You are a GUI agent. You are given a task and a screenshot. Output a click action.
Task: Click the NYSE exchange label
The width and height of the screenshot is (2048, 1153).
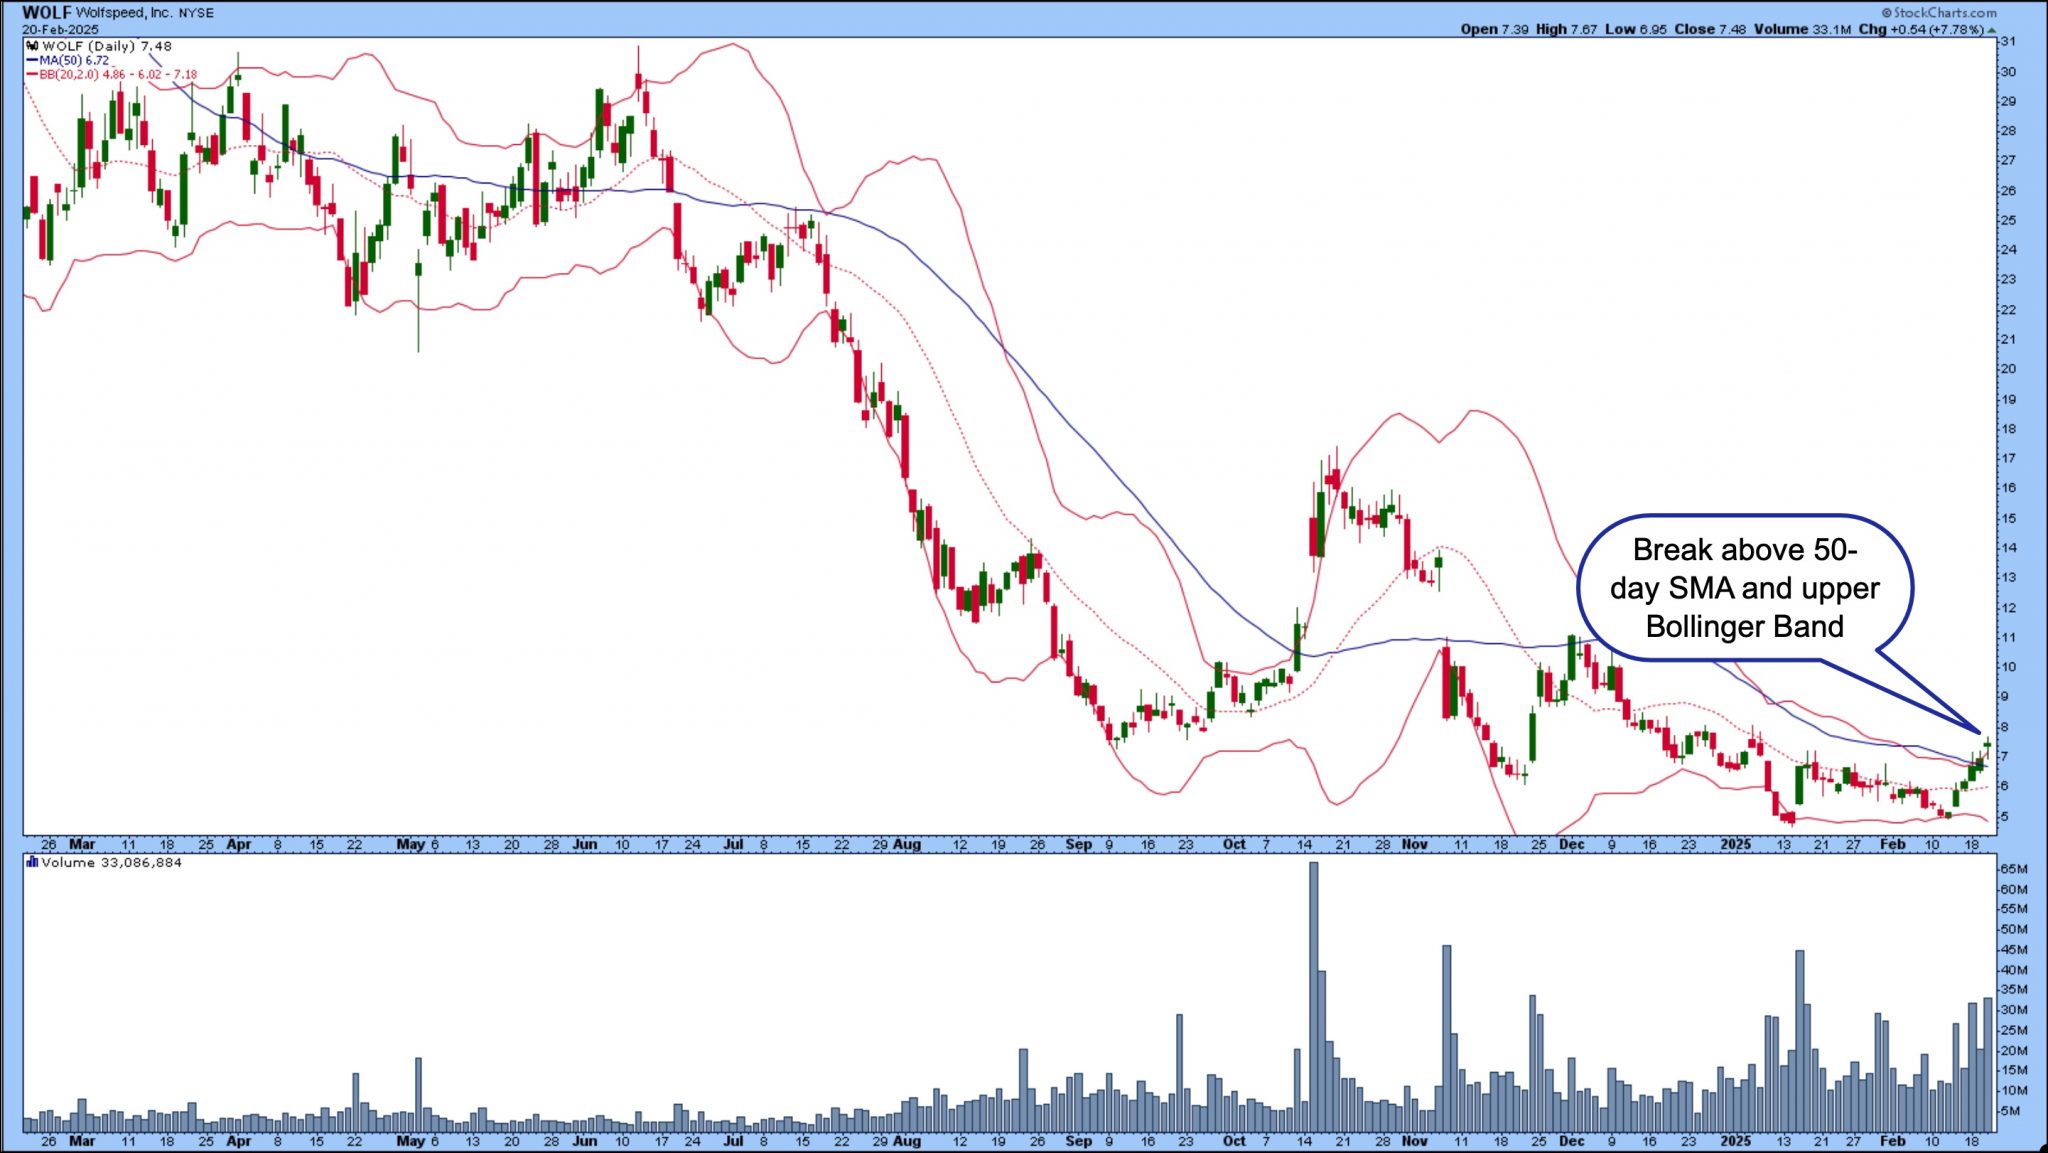click(x=196, y=14)
